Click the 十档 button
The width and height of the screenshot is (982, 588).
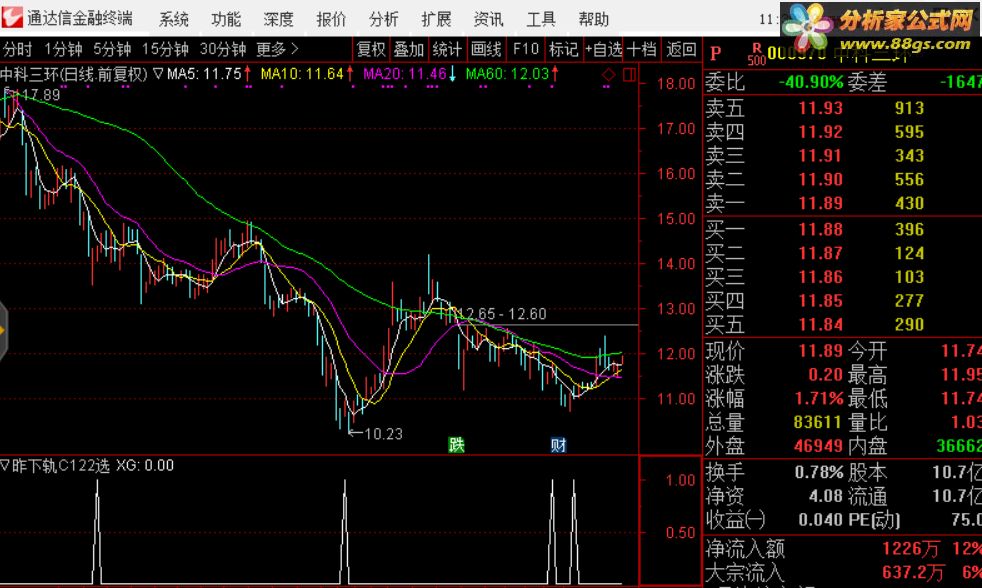click(x=642, y=49)
